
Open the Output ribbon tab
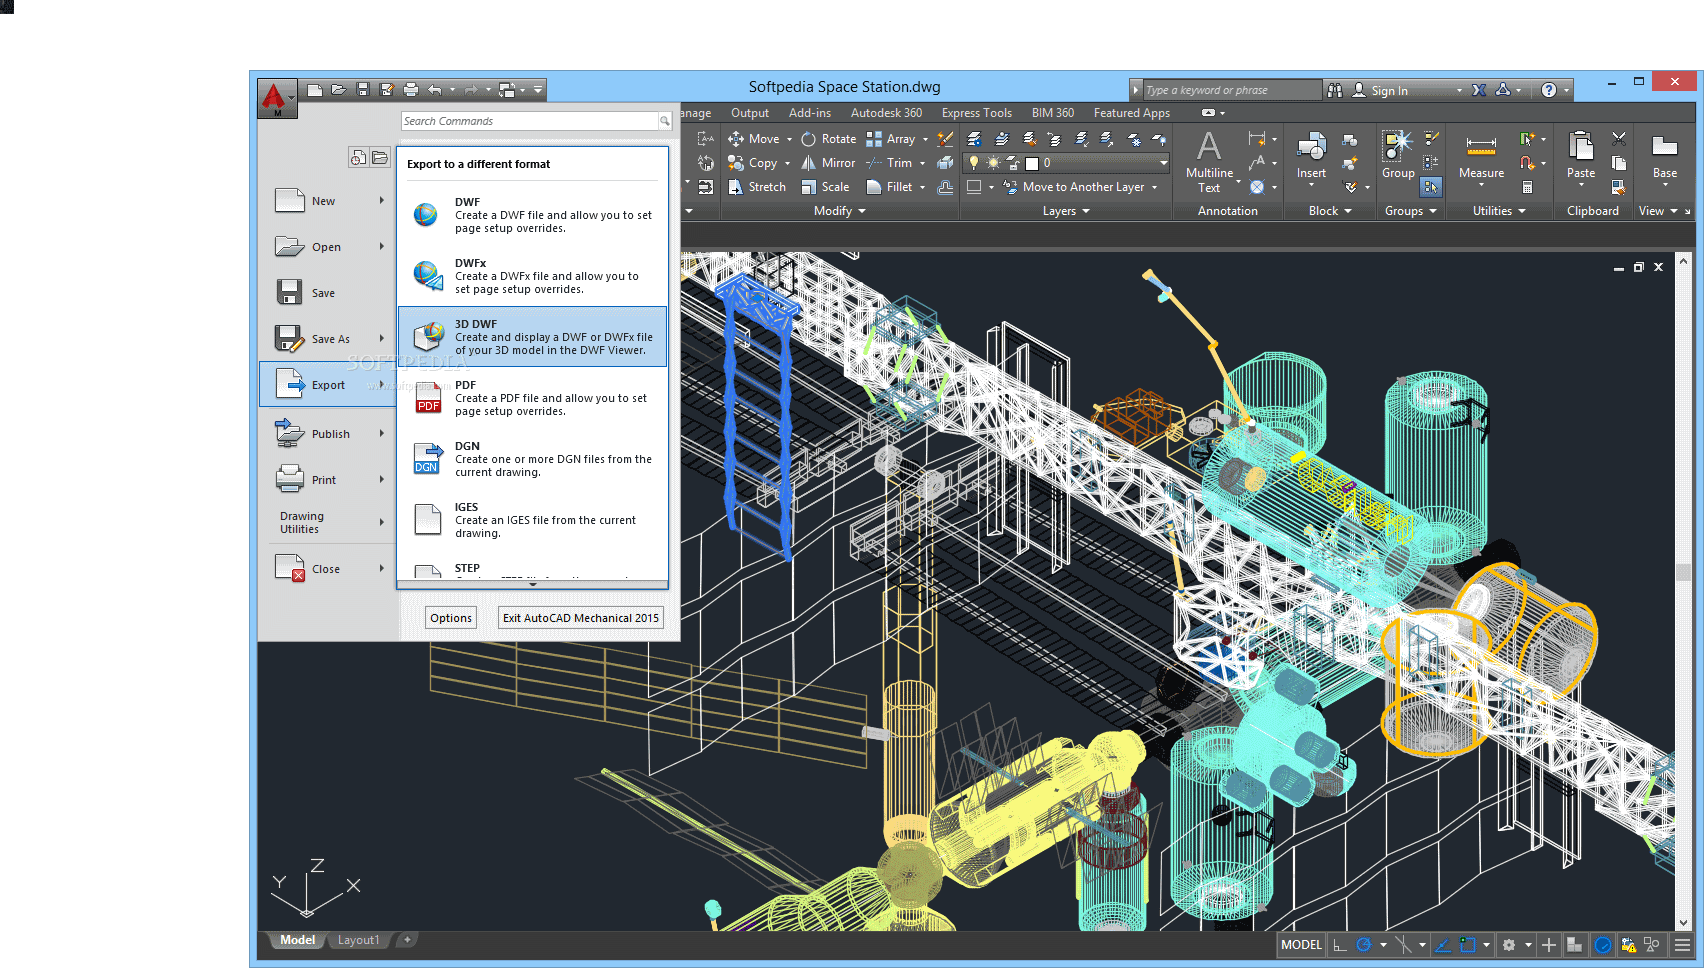(x=750, y=113)
